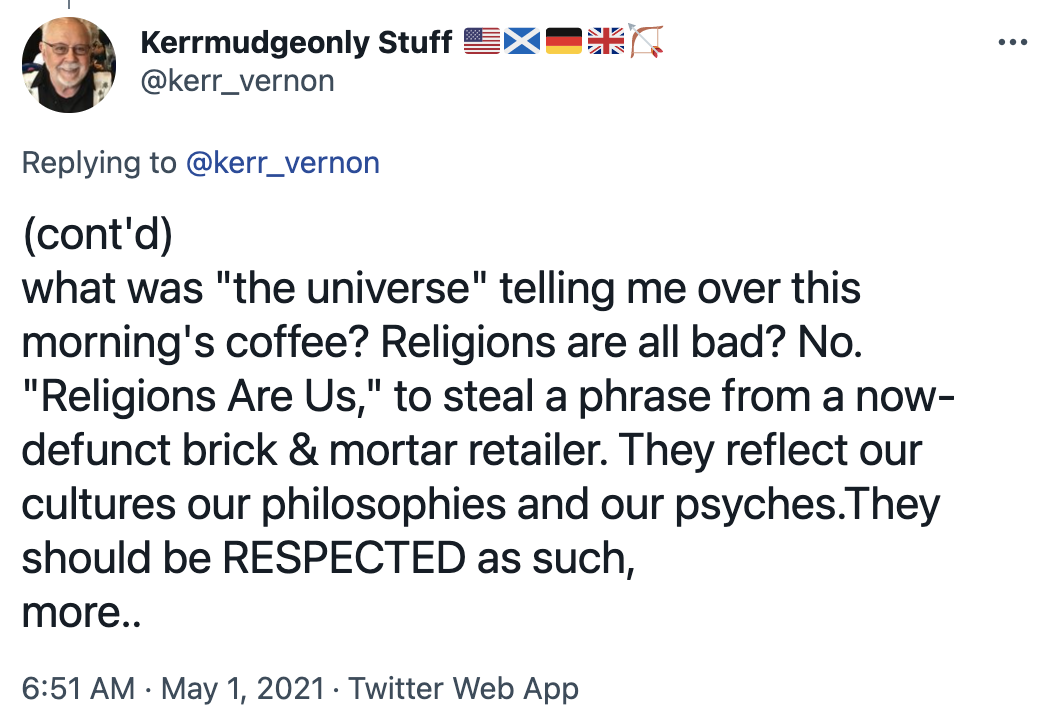Viewport: 1054px width, 726px height.
Task: Click the word RESPECTED in the tweet
Action: coord(343,558)
